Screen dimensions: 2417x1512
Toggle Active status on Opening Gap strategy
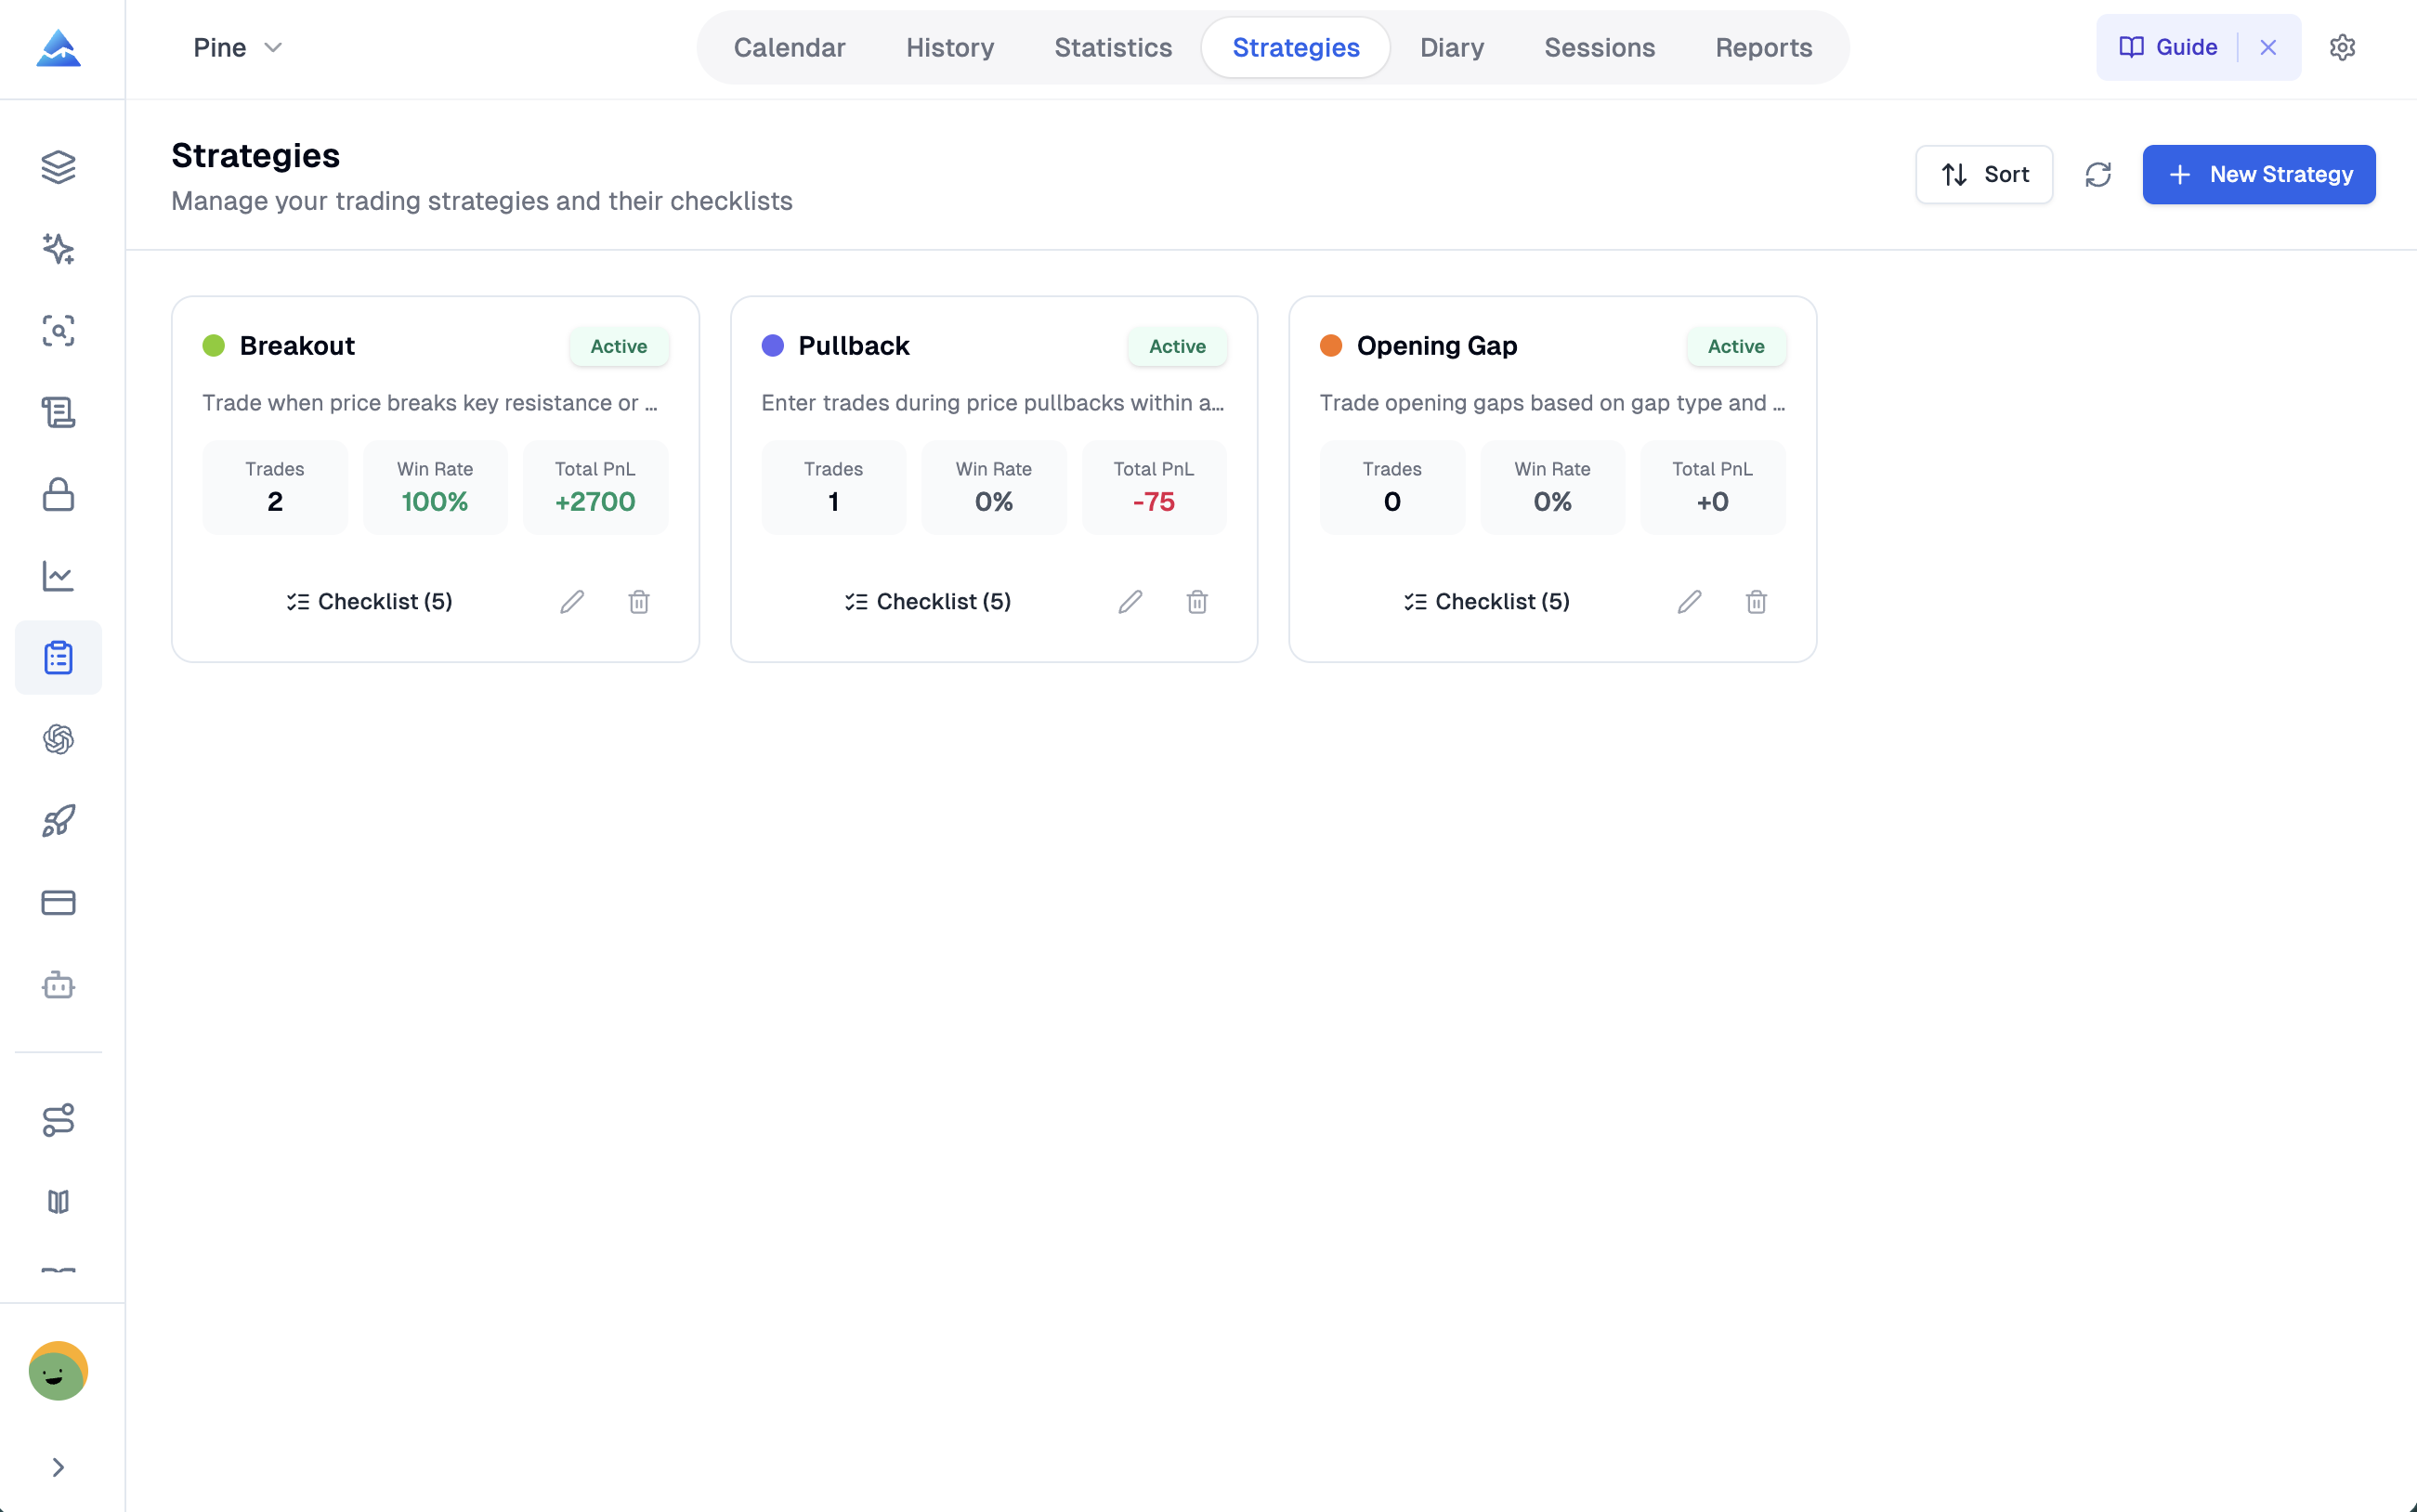coord(1735,346)
